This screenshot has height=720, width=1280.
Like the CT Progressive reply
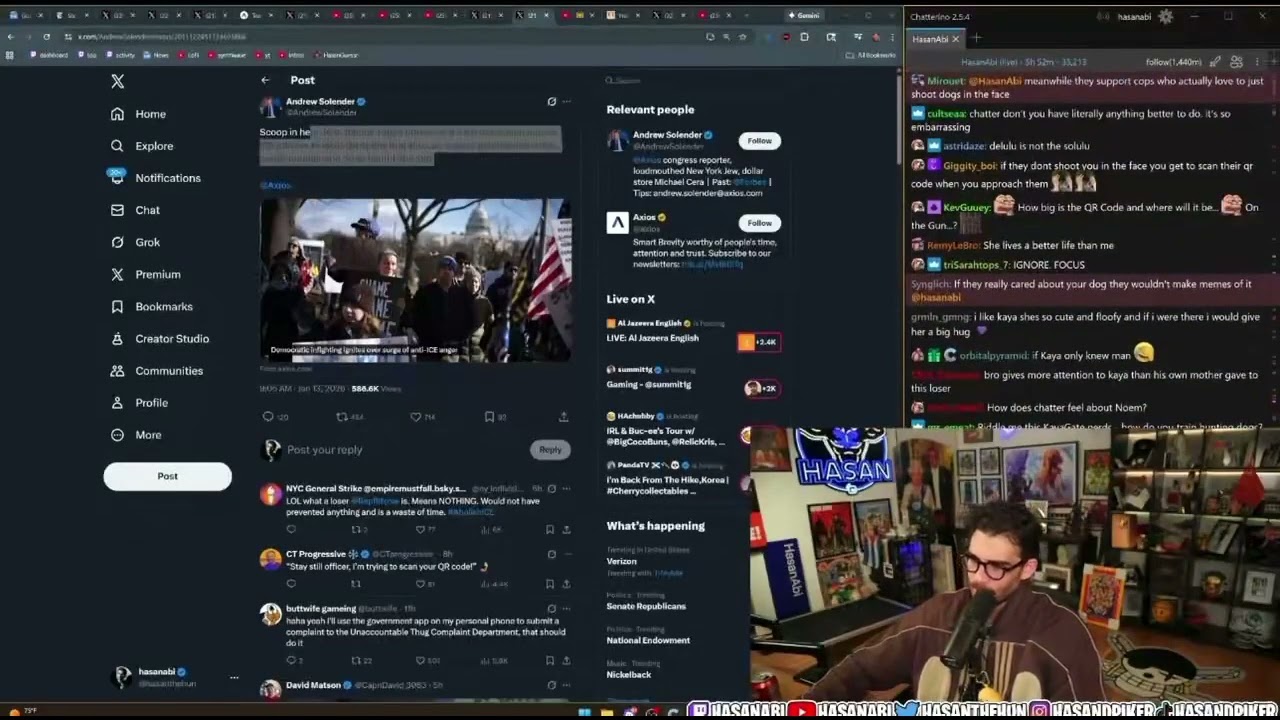click(x=420, y=584)
